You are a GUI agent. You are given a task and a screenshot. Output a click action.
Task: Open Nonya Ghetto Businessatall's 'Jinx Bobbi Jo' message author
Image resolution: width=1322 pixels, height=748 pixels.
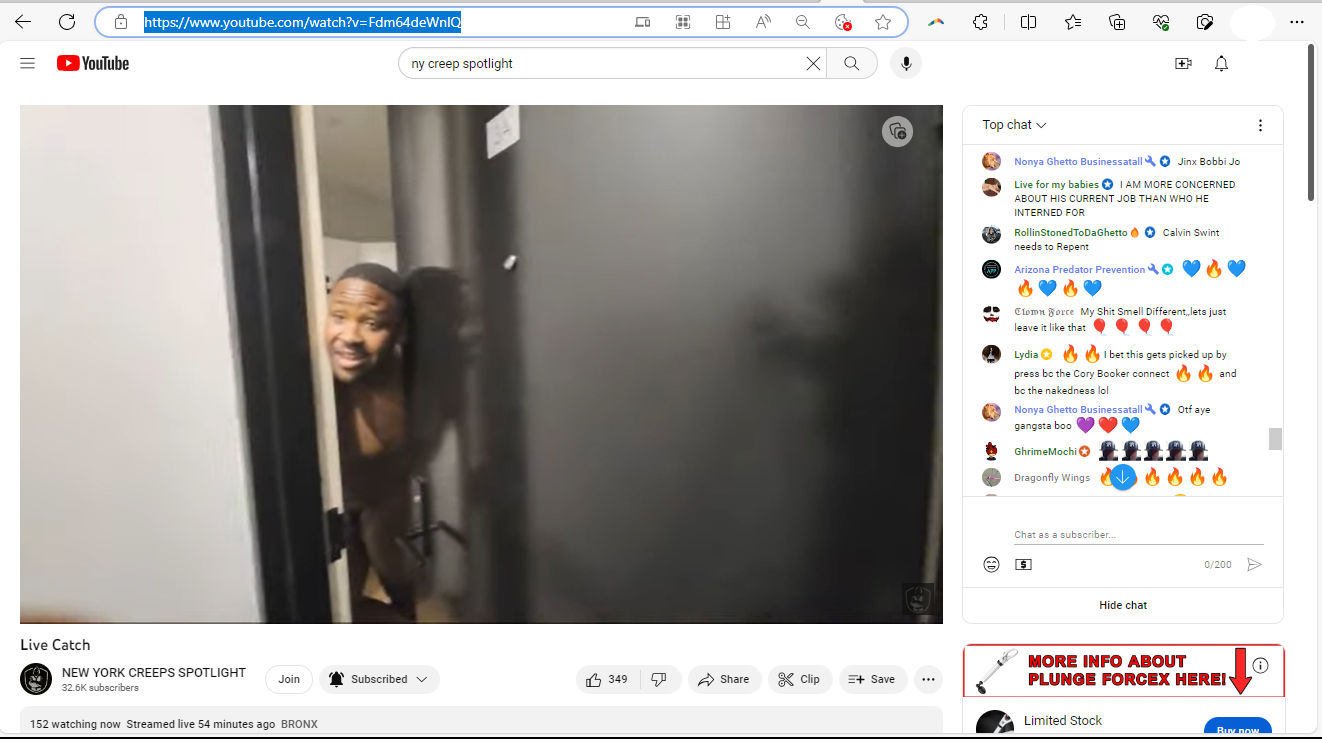[x=1078, y=161]
